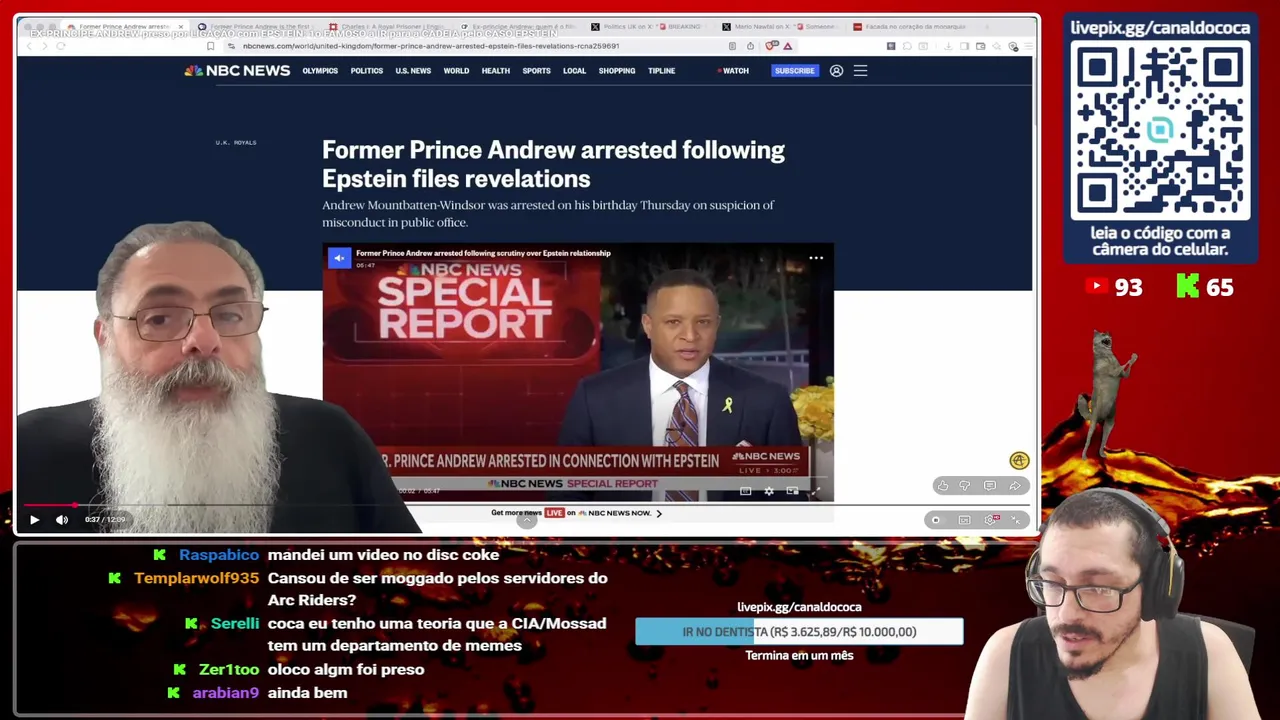Open reader mode icon in address bar

(x=732, y=46)
